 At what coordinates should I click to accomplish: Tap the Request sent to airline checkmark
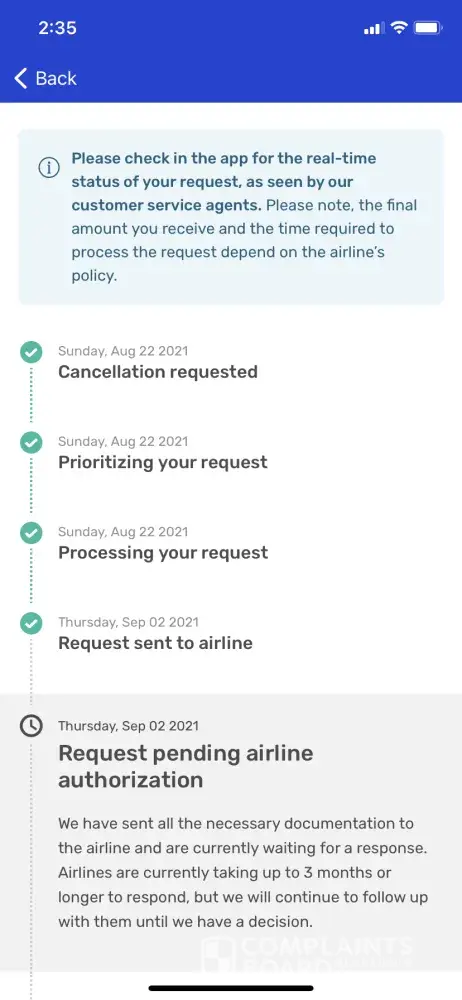click(31, 623)
